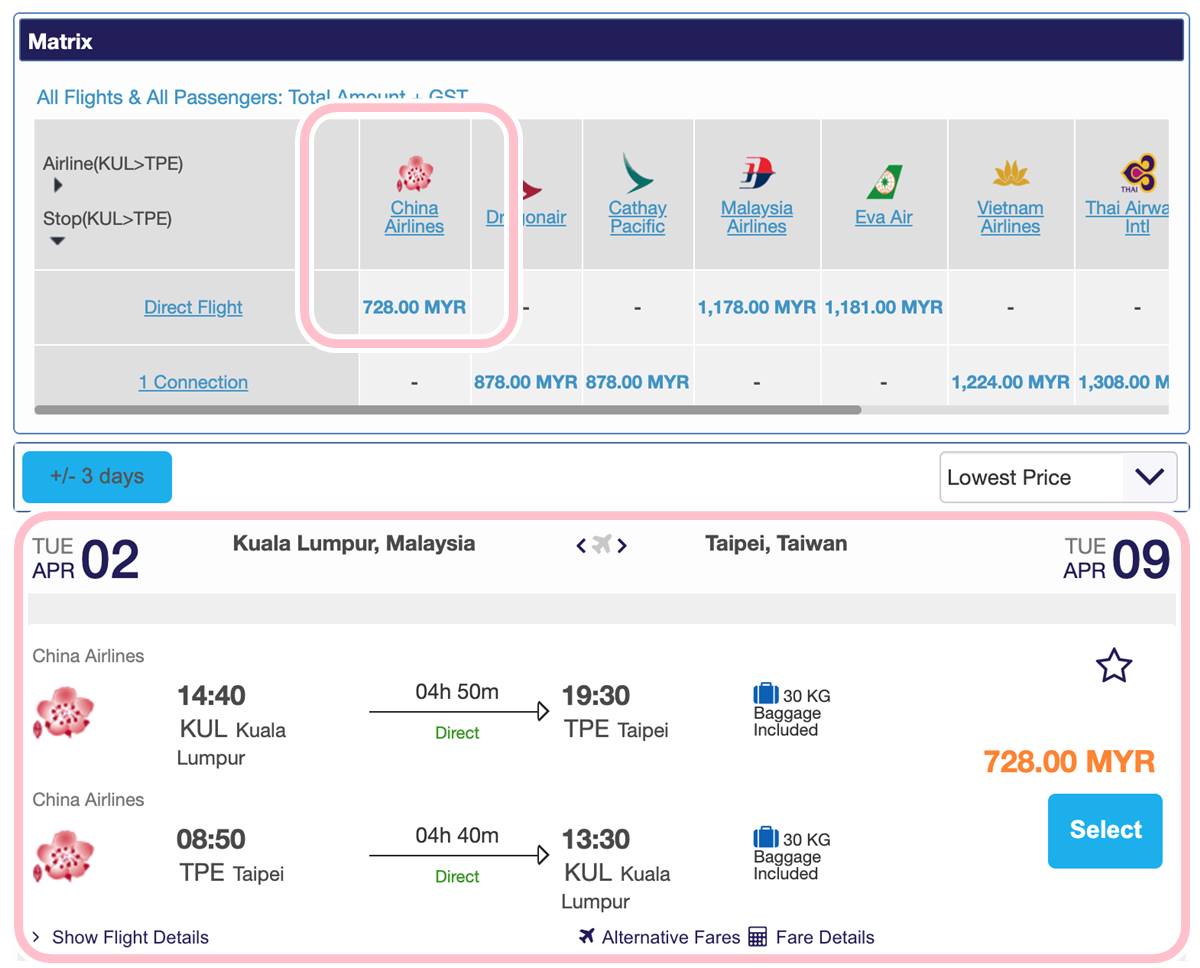Select the 728.00 MYR China Airlines direct fare
The width and height of the screenshot is (1200, 968).
click(x=414, y=307)
